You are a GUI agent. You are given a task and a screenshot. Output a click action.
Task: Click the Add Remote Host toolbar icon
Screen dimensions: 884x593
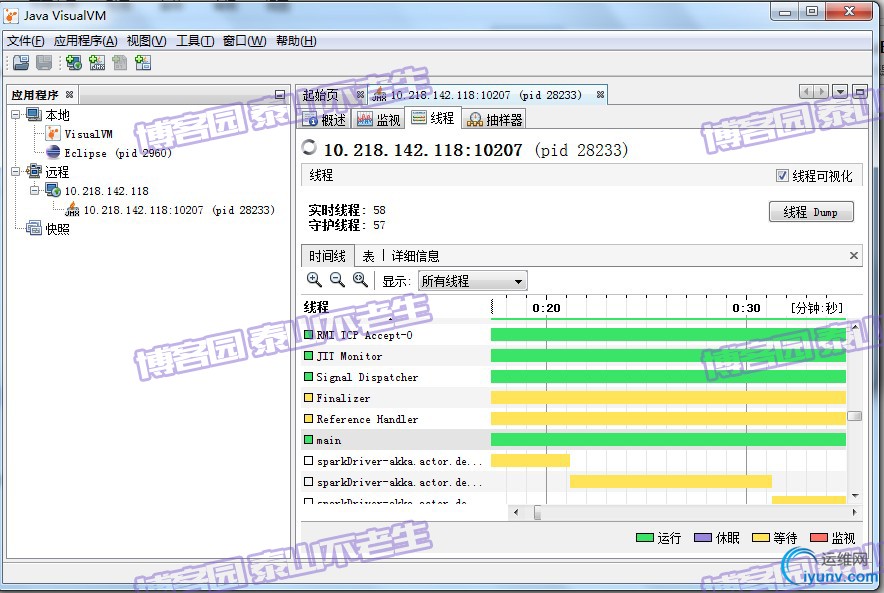[x=73, y=63]
